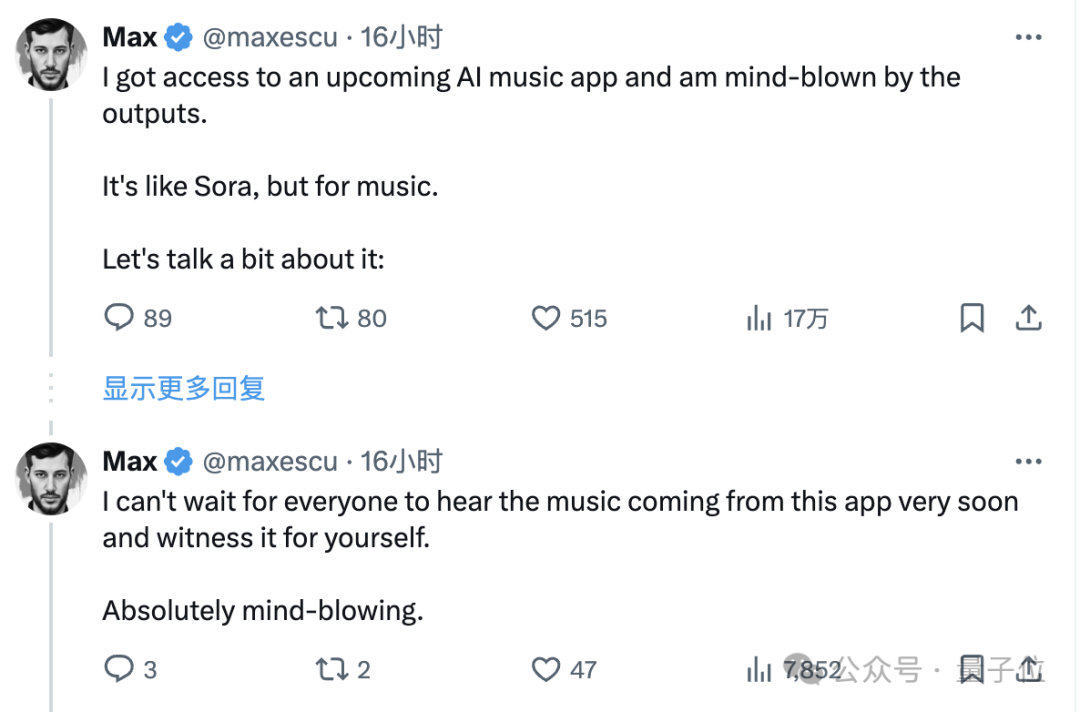Image resolution: width=1080 pixels, height=712 pixels.
Task: Open Max's profile picture on first tweet
Action: [52, 54]
